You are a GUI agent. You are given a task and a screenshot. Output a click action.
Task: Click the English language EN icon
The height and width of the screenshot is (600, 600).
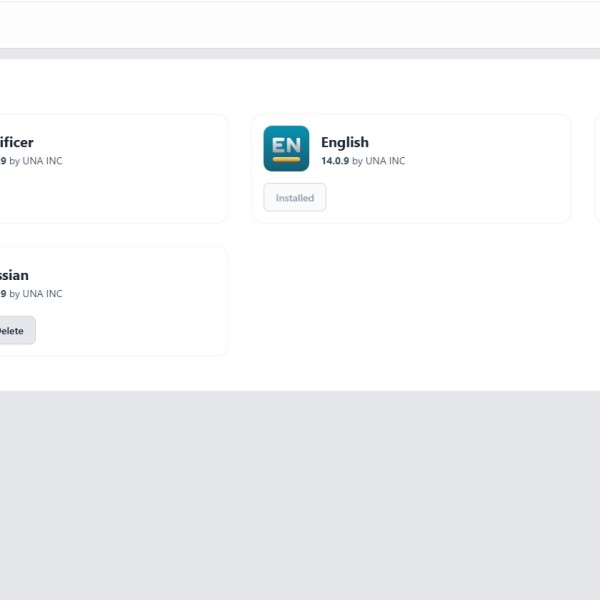click(286, 148)
